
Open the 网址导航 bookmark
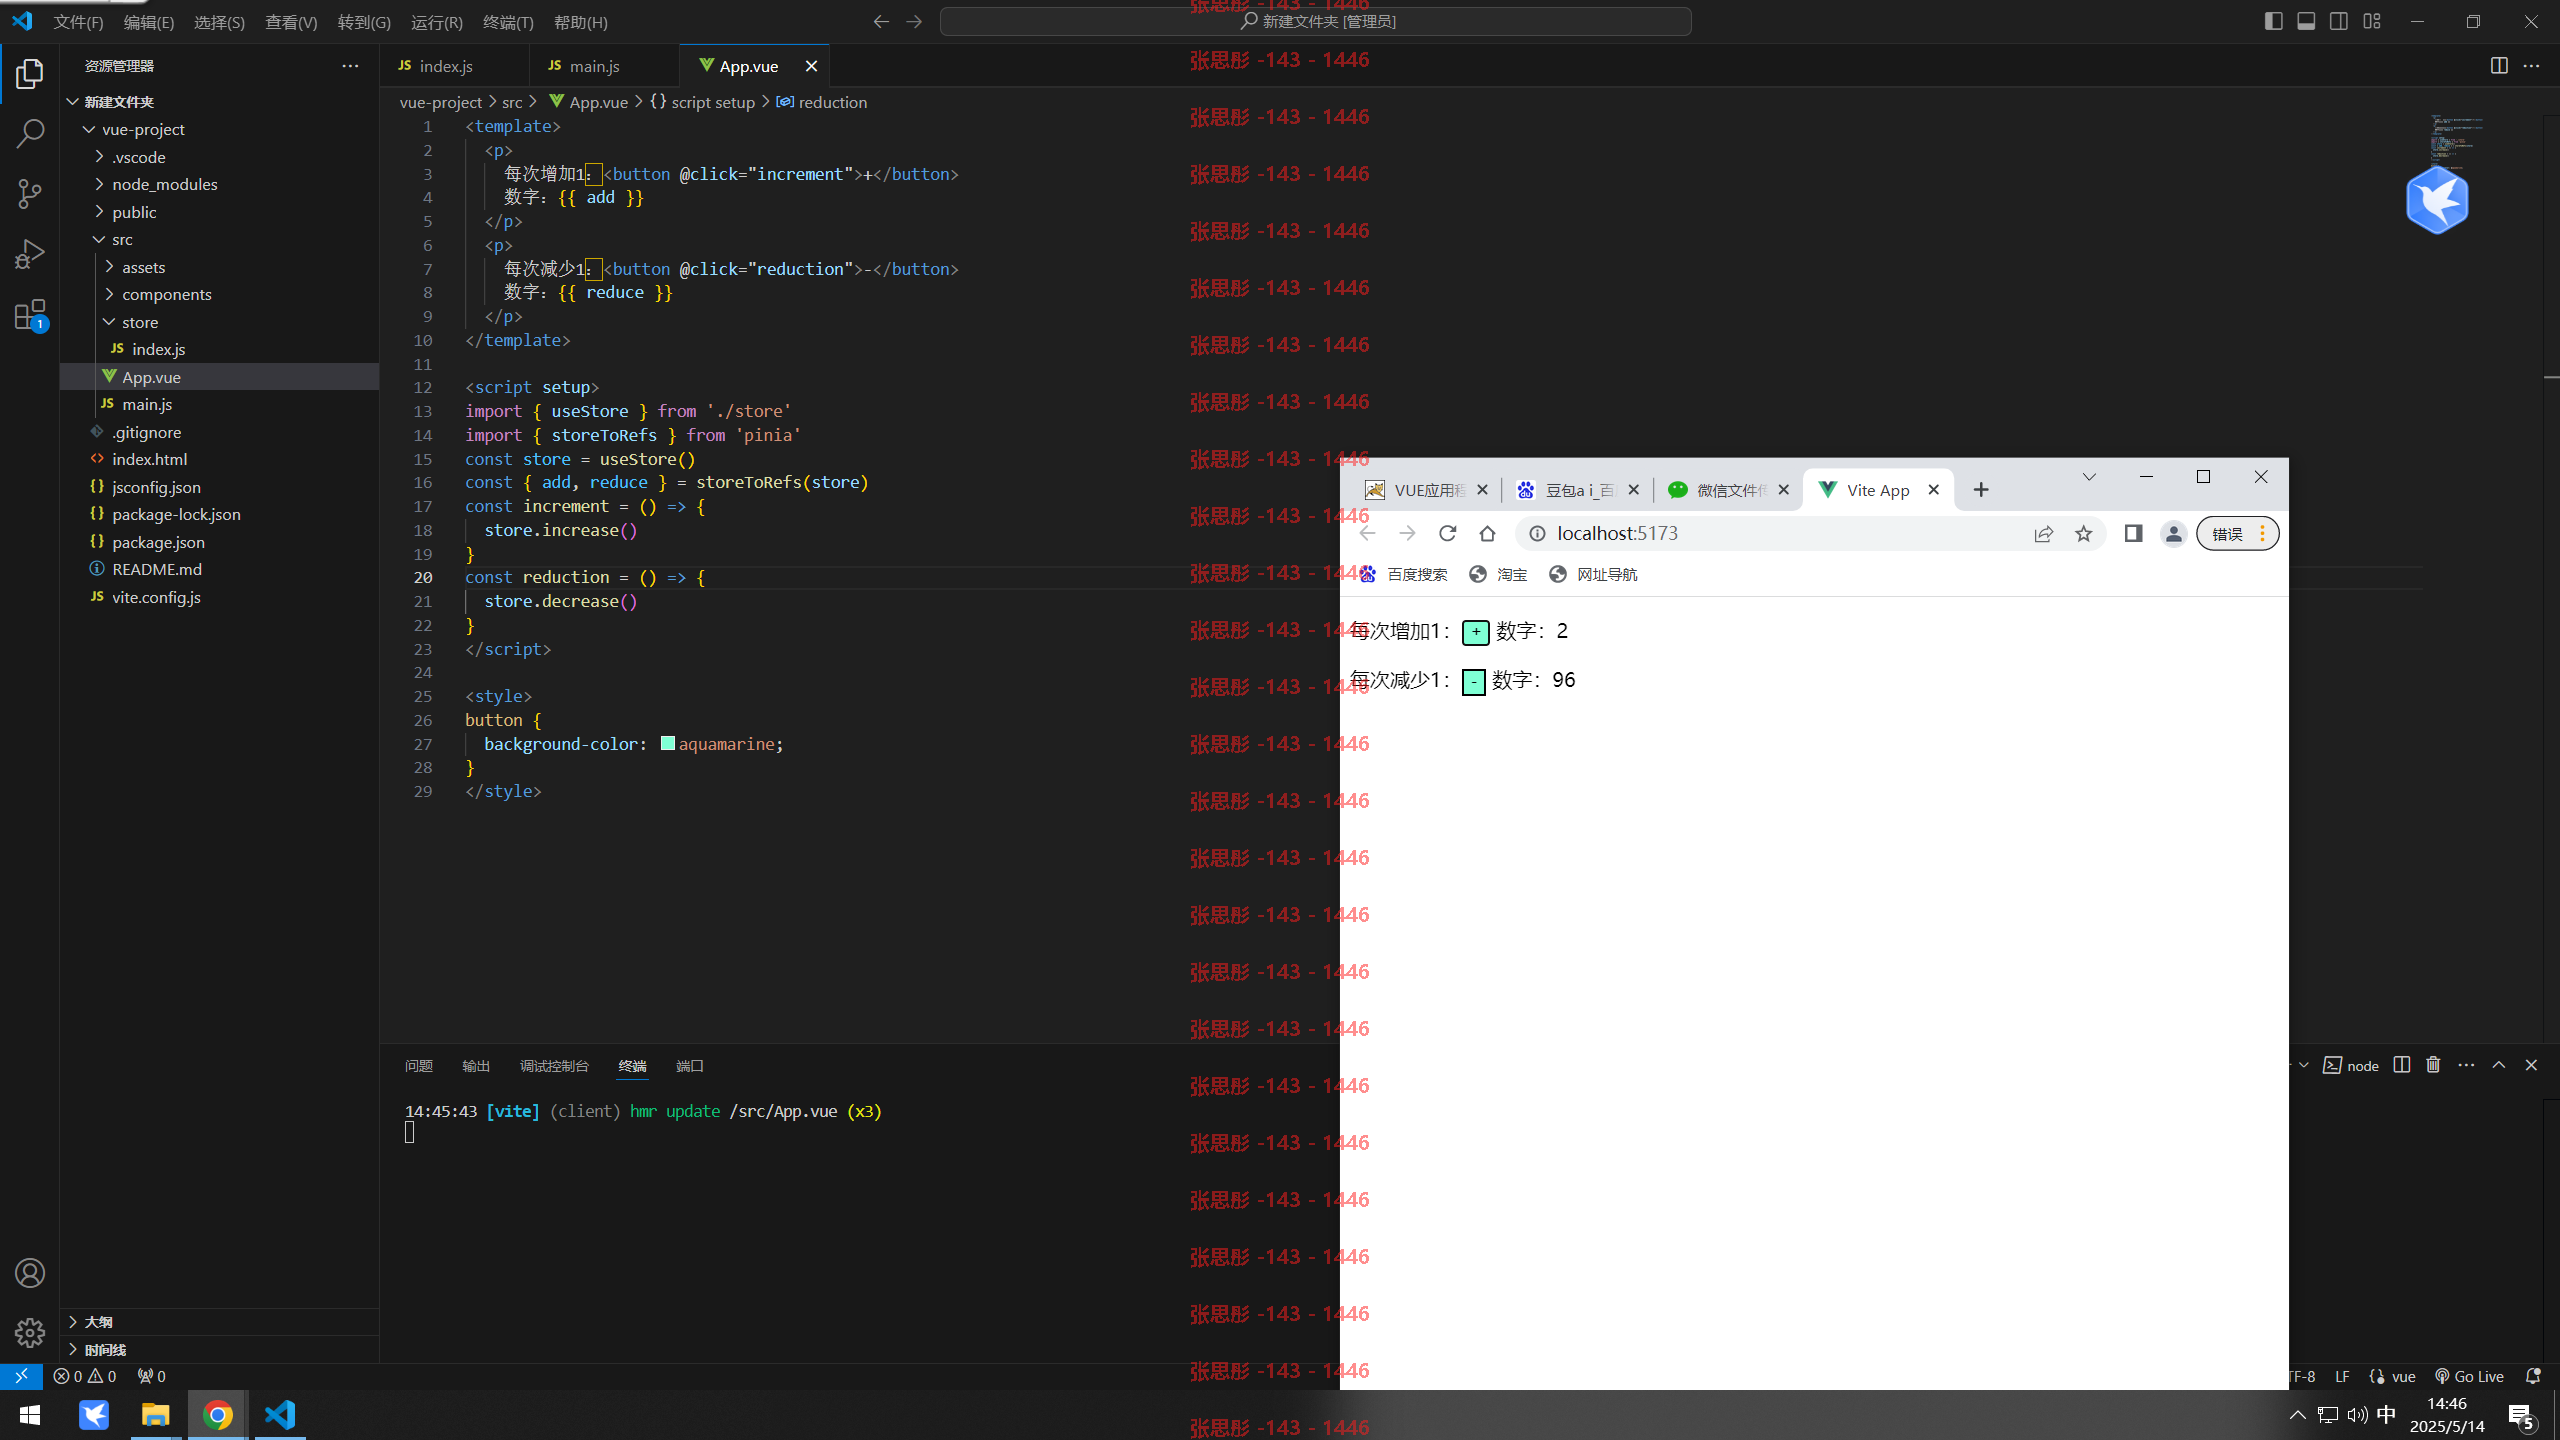click(1592, 574)
